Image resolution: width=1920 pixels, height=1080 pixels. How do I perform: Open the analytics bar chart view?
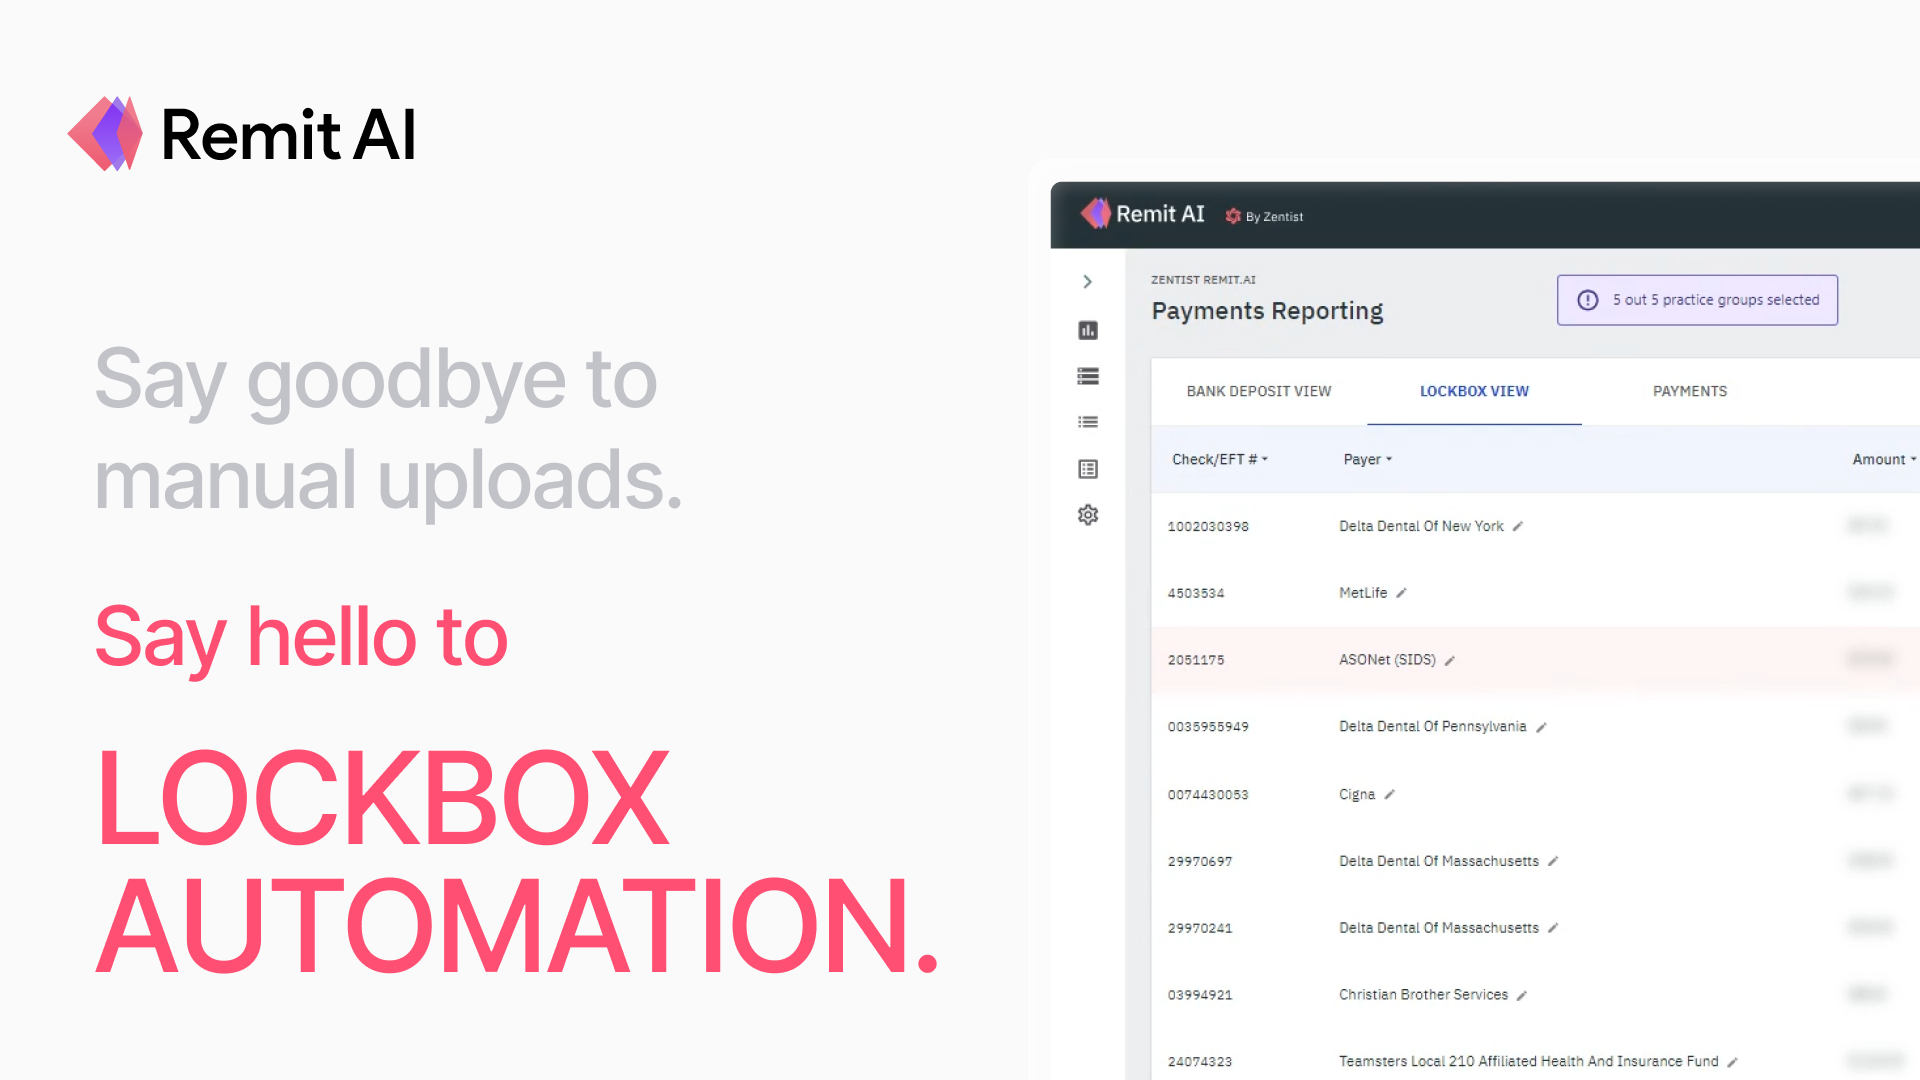pyautogui.click(x=1087, y=330)
